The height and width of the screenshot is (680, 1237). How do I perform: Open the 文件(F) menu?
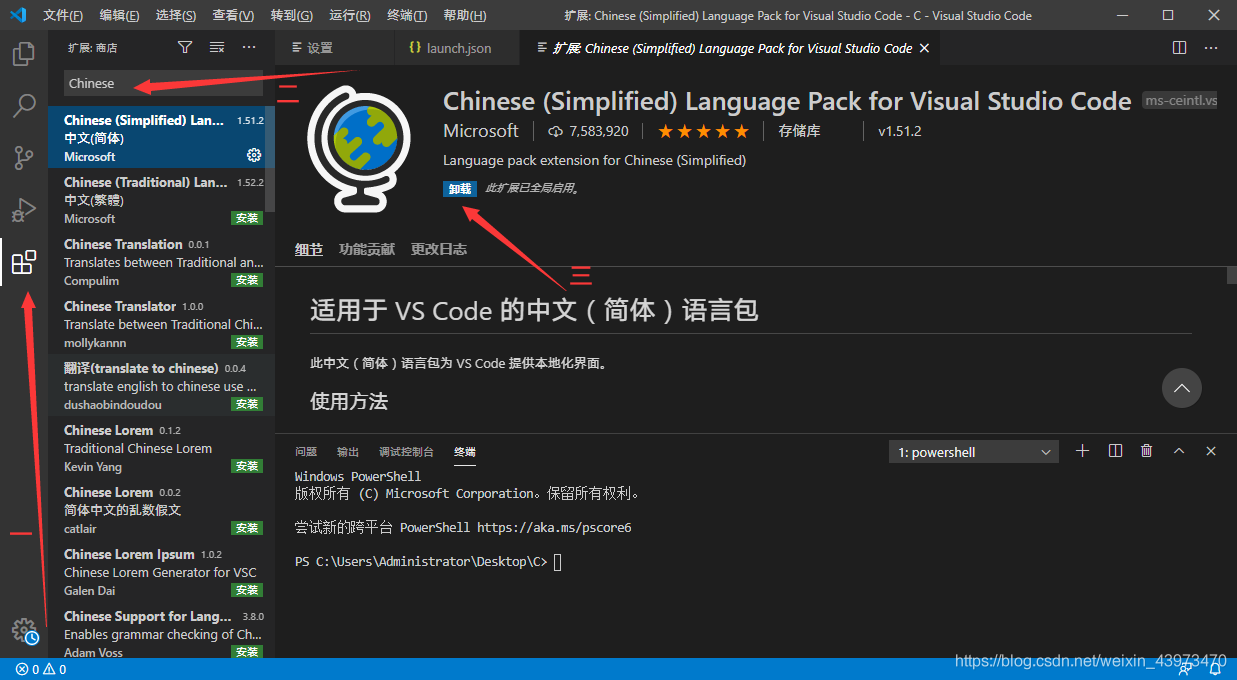pyautogui.click(x=64, y=16)
